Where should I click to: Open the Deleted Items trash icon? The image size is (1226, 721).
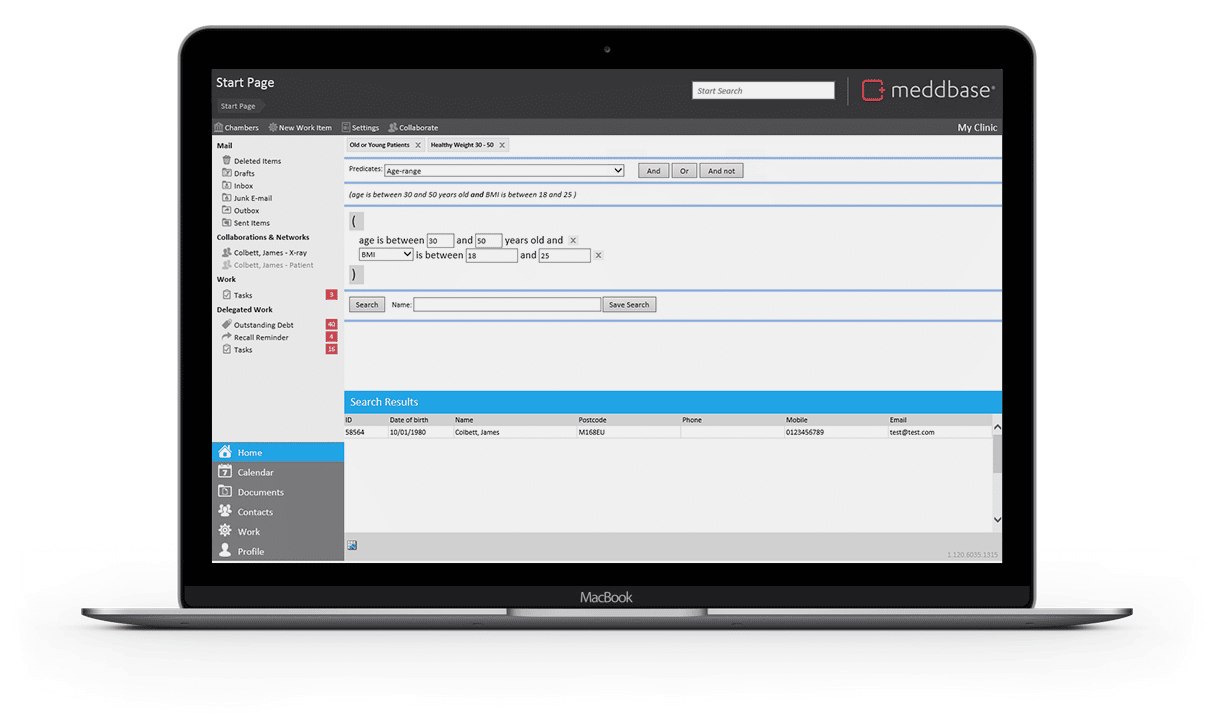click(x=227, y=160)
